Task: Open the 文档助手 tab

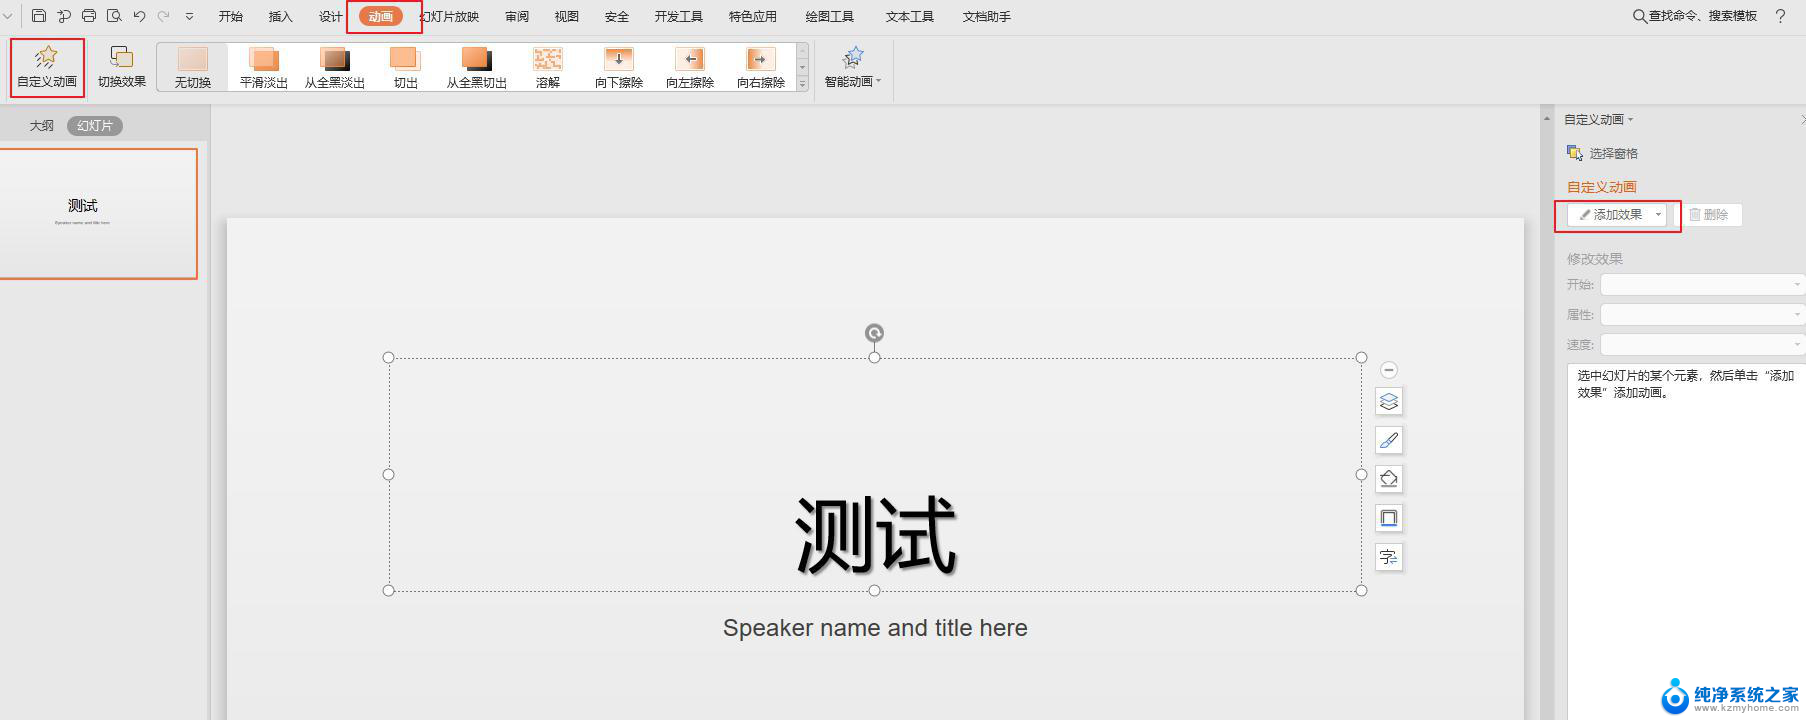Action: 987,16
